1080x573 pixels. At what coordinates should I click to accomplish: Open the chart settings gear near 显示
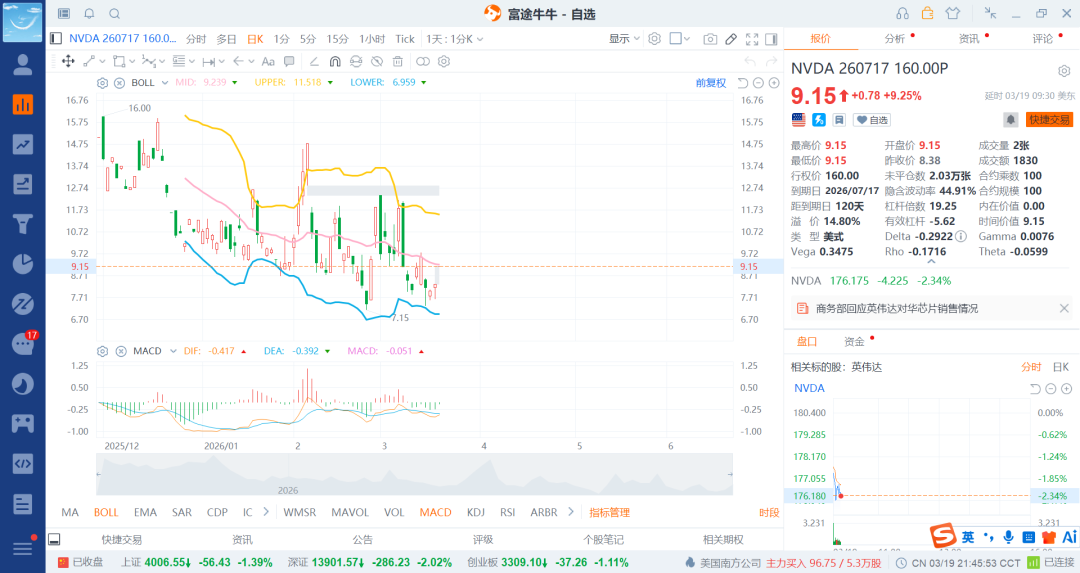point(654,39)
